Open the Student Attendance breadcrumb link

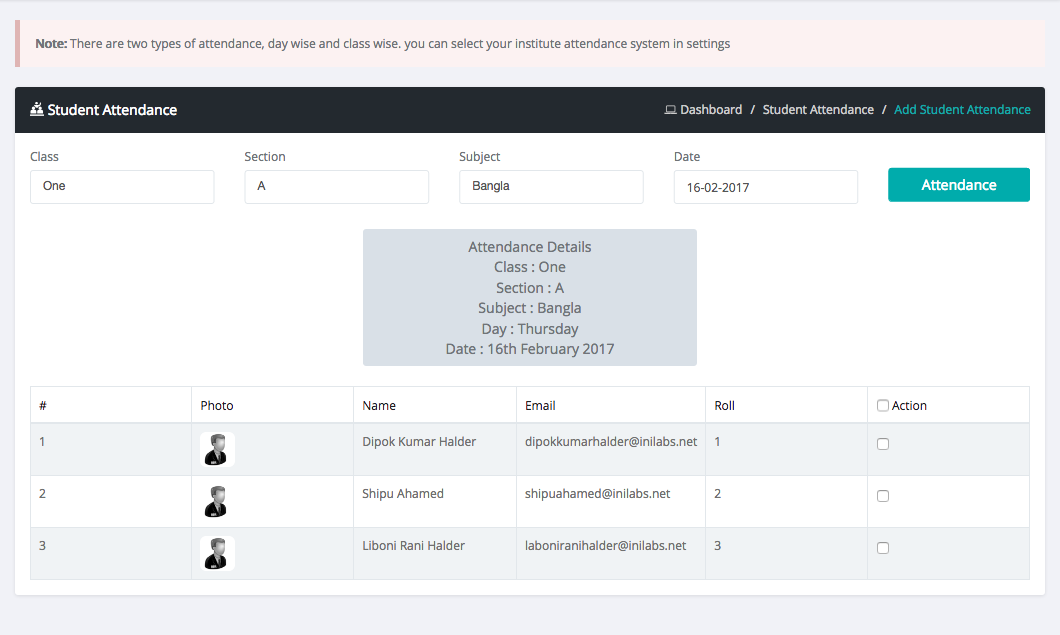(x=818, y=110)
